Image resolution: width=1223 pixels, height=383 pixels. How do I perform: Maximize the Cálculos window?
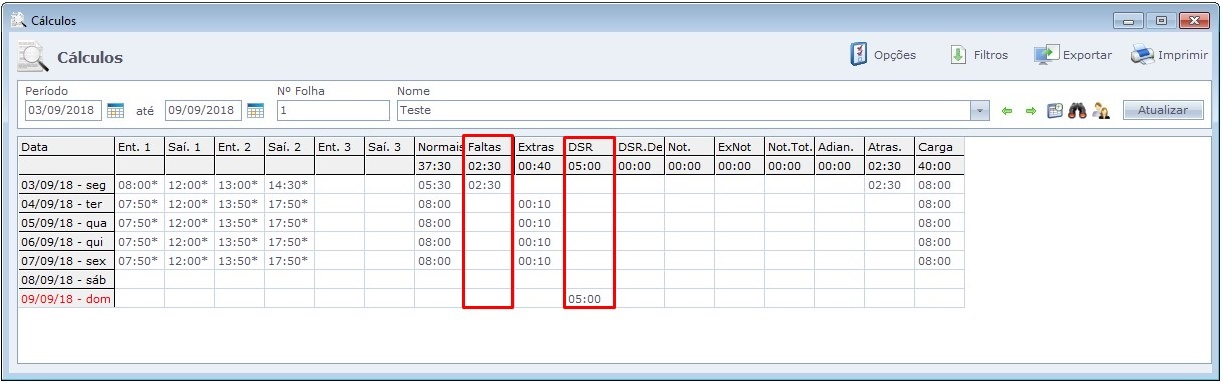tap(1161, 20)
